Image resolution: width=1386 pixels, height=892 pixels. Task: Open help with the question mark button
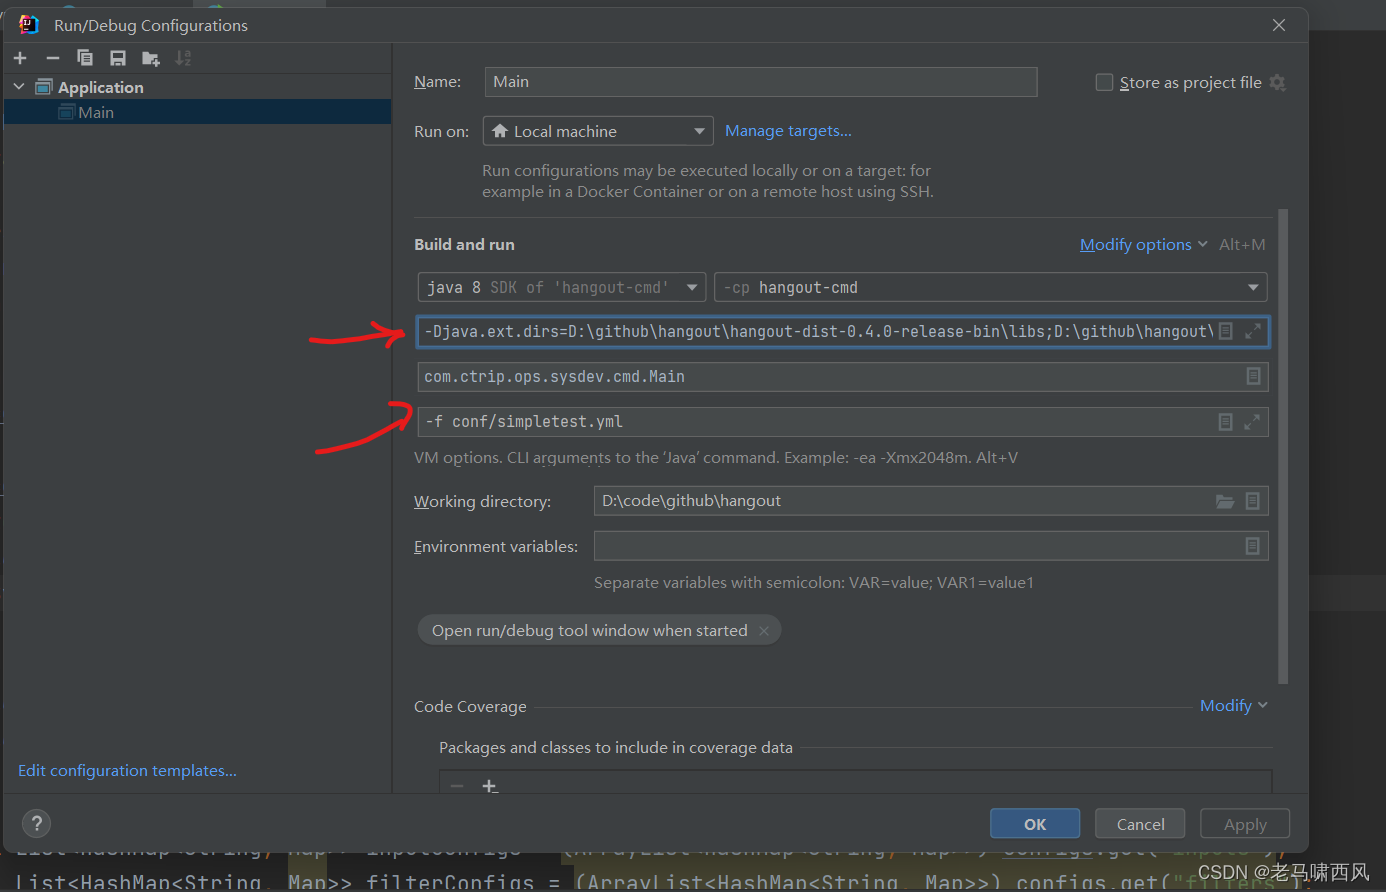coord(37,823)
